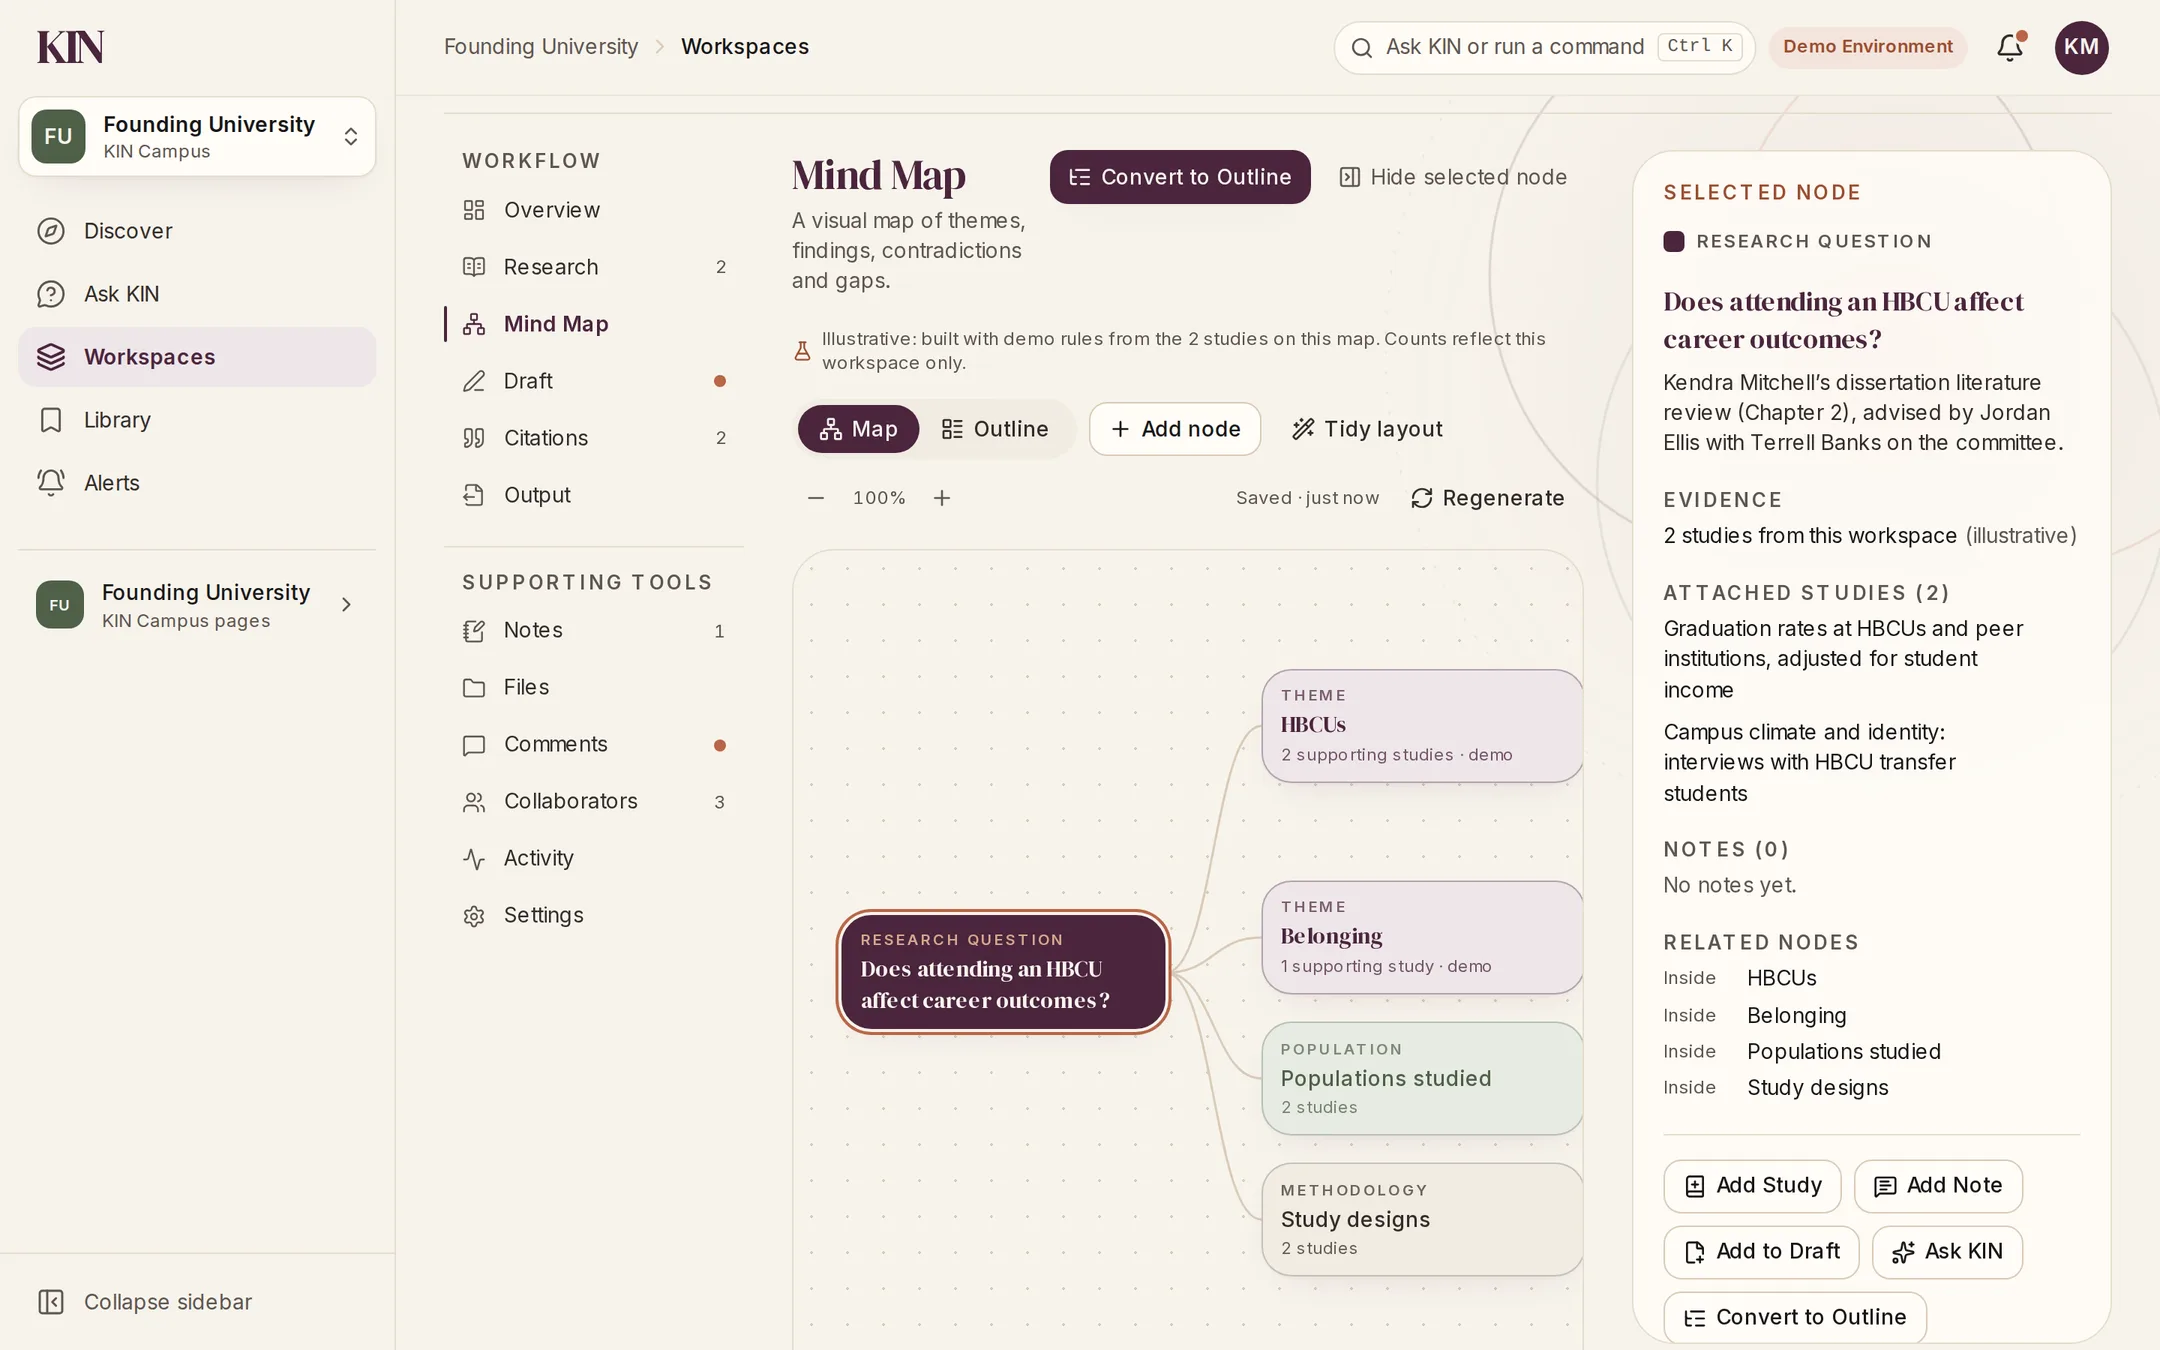Open the Activity tool
This screenshot has height=1350, width=2160.
(593, 858)
